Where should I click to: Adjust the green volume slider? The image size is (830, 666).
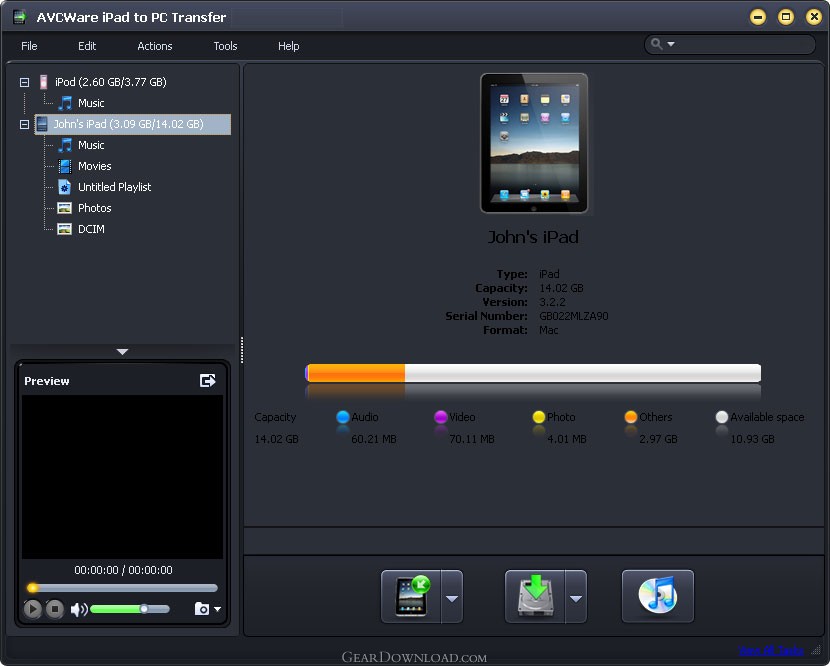[130, 609]
